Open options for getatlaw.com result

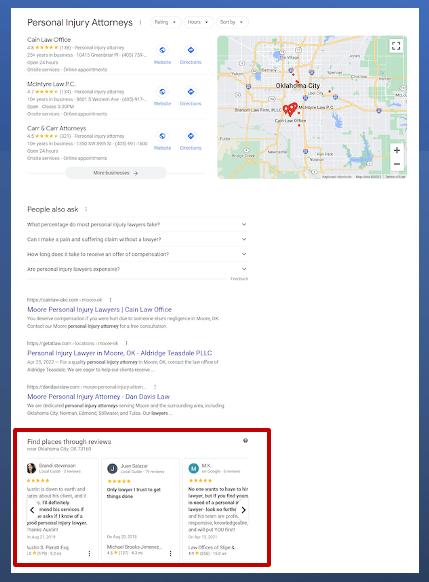coord(126,343)
